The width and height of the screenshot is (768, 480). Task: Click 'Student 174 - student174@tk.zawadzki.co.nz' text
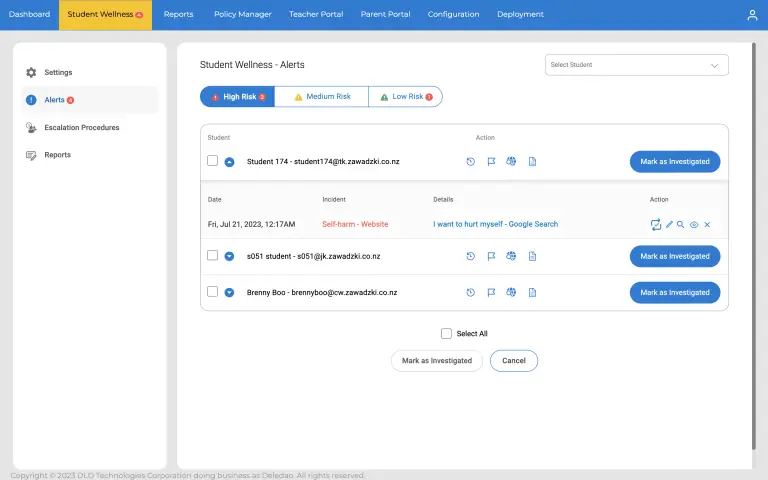pos(323,162)
